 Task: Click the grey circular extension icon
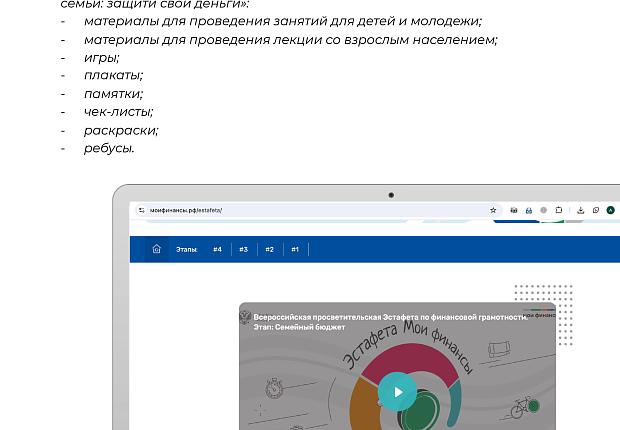click(544, 210)
